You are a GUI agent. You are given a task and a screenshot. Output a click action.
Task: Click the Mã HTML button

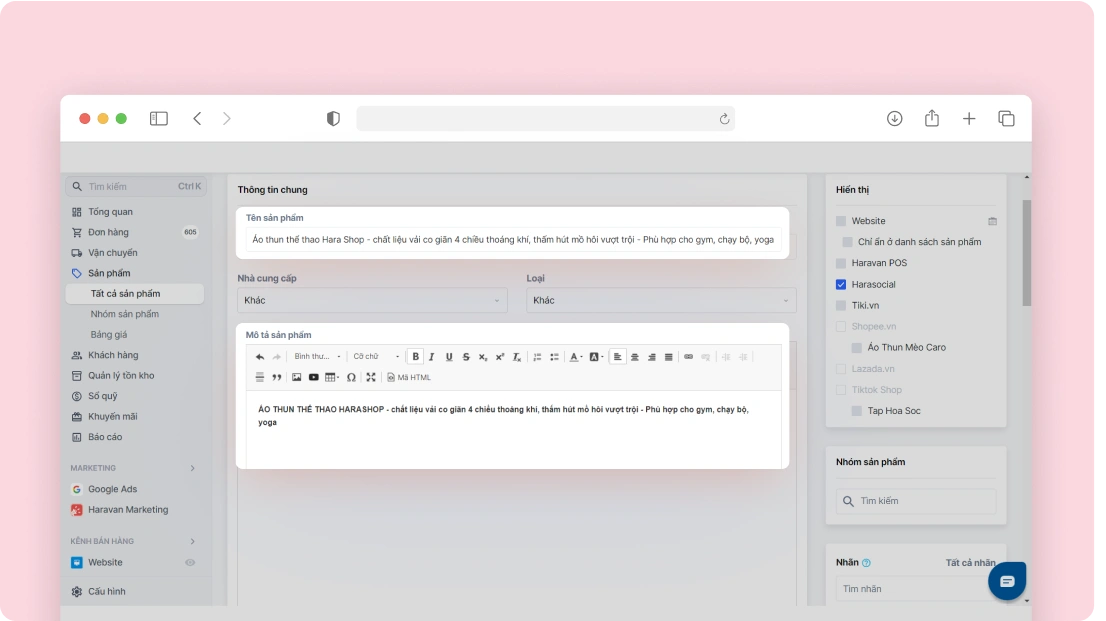[409, 377]
